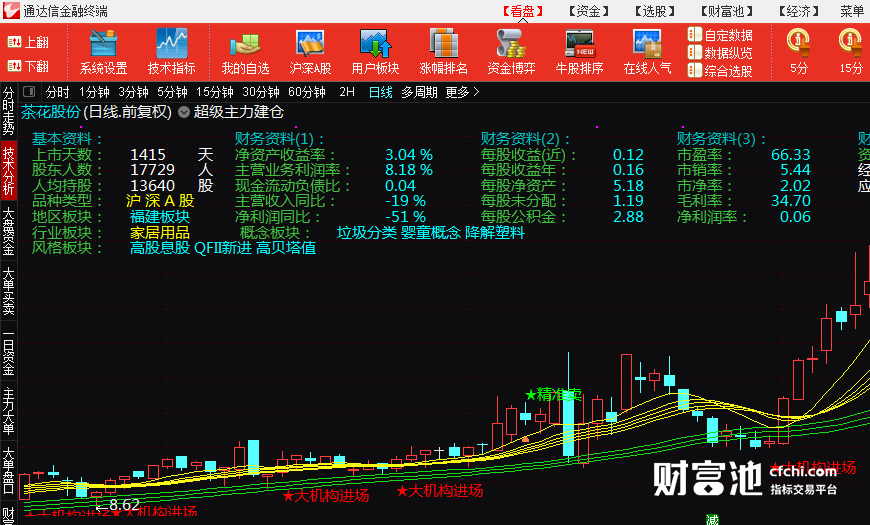The height and width of the screenshot is (525, 870).
Task: Open the 一日资金 side tab
Action: (8, 351)
